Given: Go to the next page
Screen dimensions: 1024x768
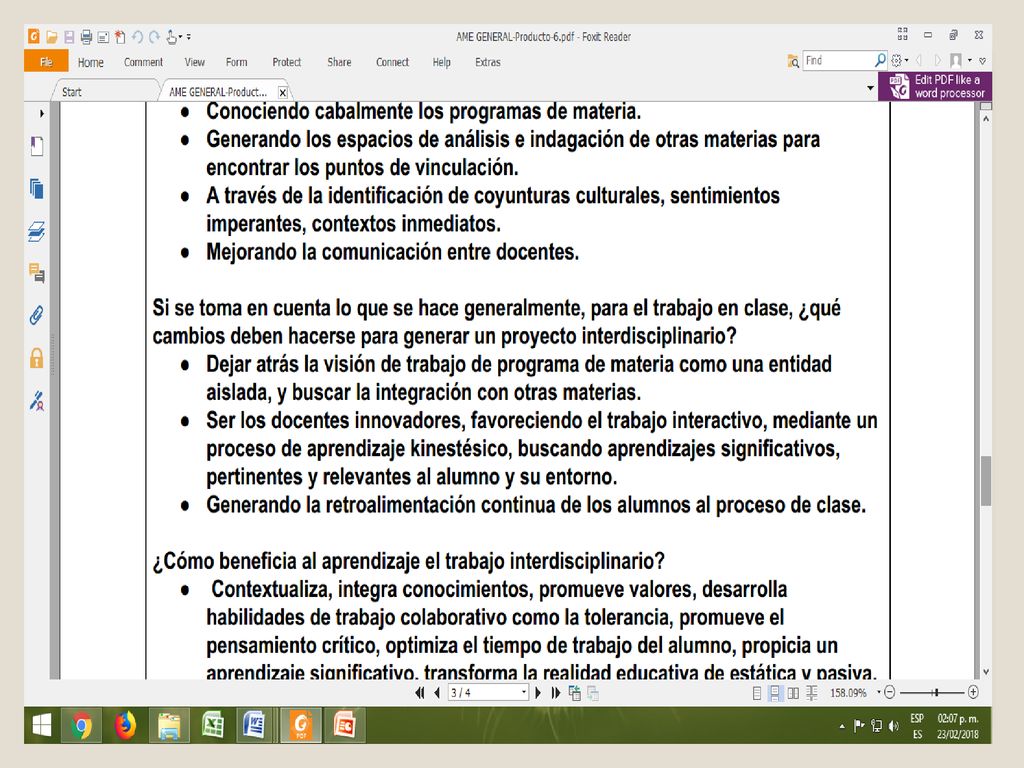Looking at the screenshot, I should click(x=538, y=693).
